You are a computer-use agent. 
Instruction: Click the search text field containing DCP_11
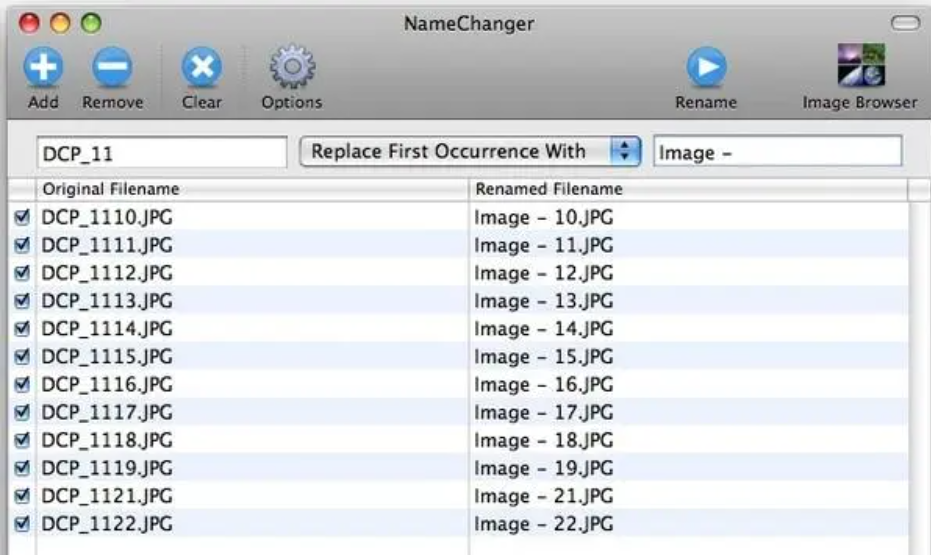pos(162,153)
